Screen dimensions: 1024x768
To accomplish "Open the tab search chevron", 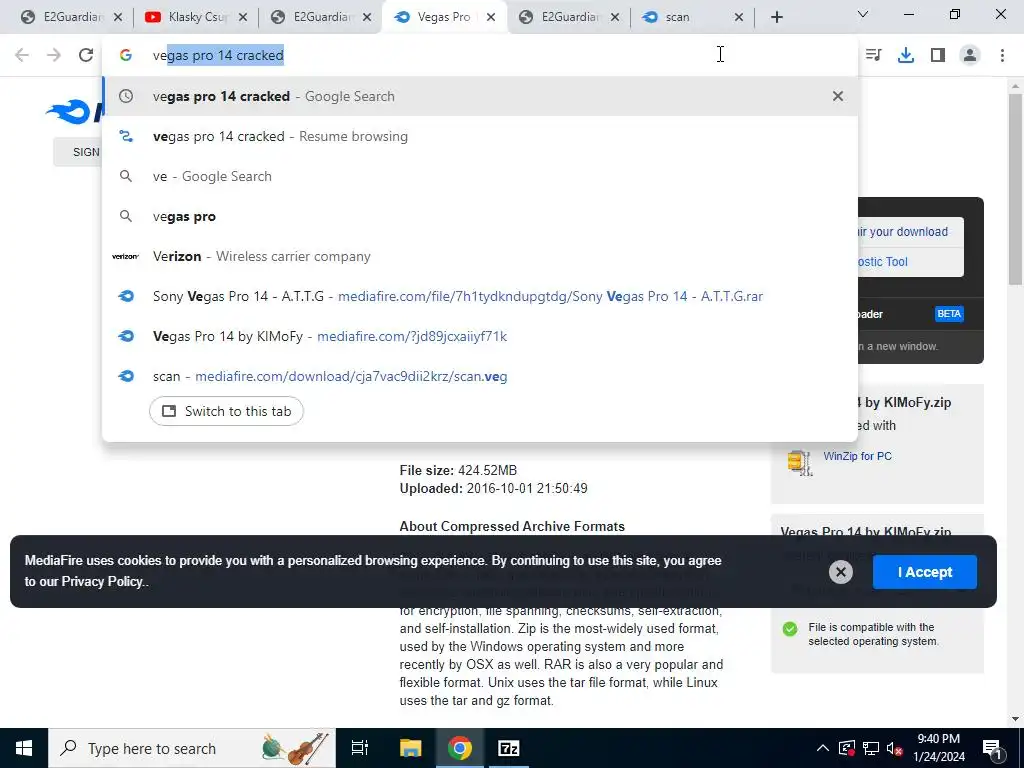I will [863, 14].
